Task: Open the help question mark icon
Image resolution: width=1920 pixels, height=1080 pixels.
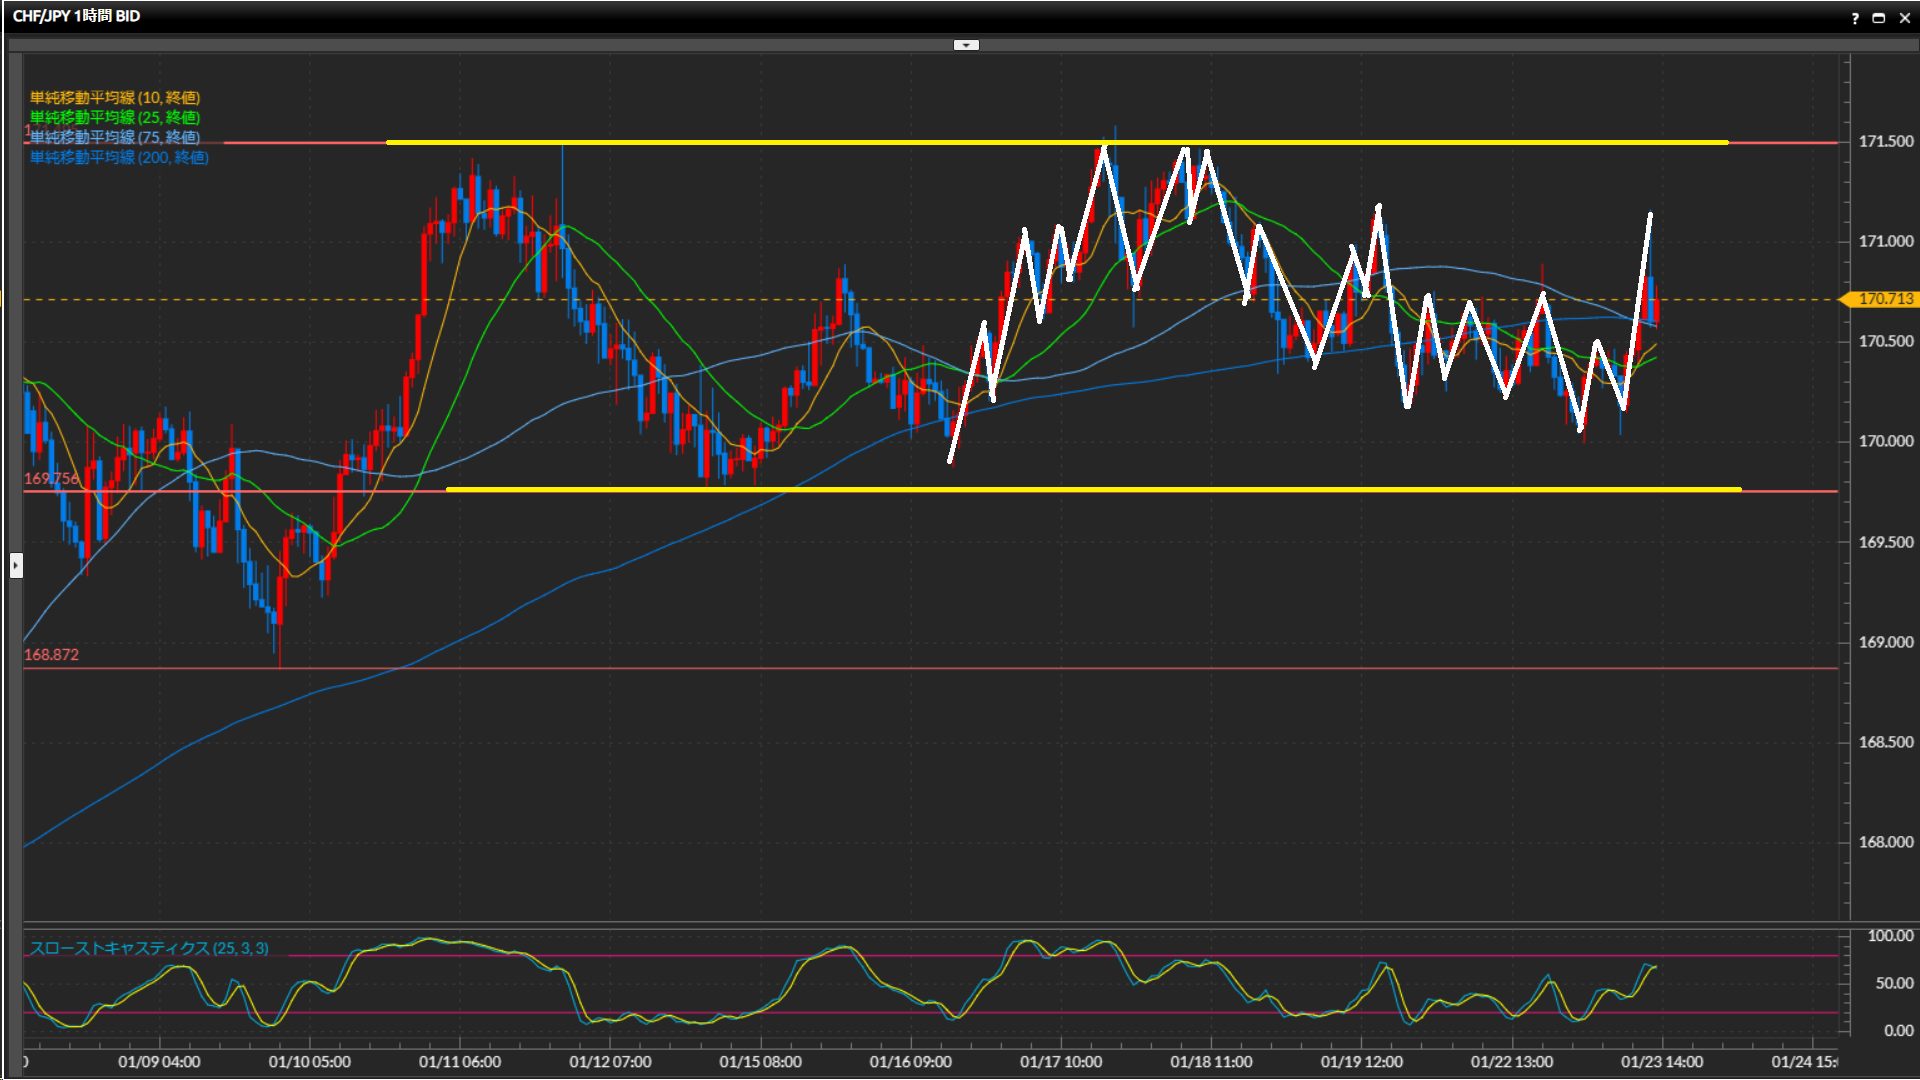Action: tap(1855, 17)
